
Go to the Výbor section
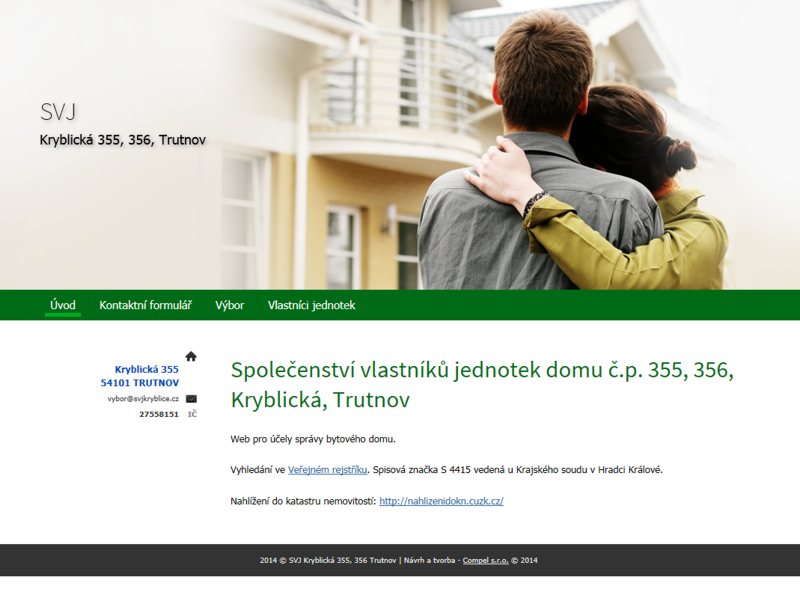coord(230,305)
